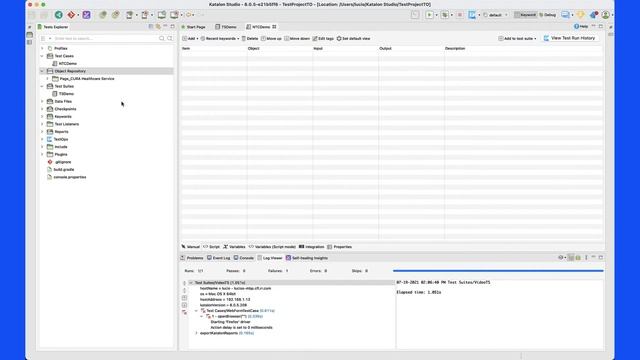Click the green Katalon TestOps toolbar icon
The height and width of the screenshot is (360, 640).
coord(59,15)
